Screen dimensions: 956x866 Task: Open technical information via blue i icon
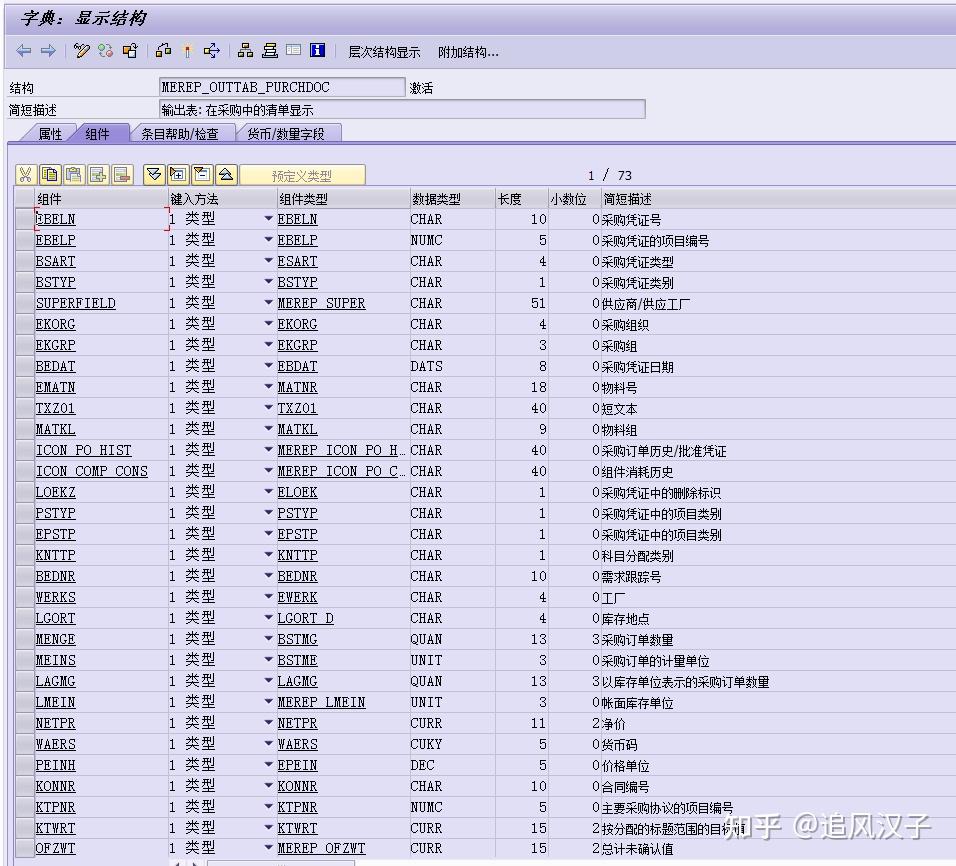pos(318,50)
